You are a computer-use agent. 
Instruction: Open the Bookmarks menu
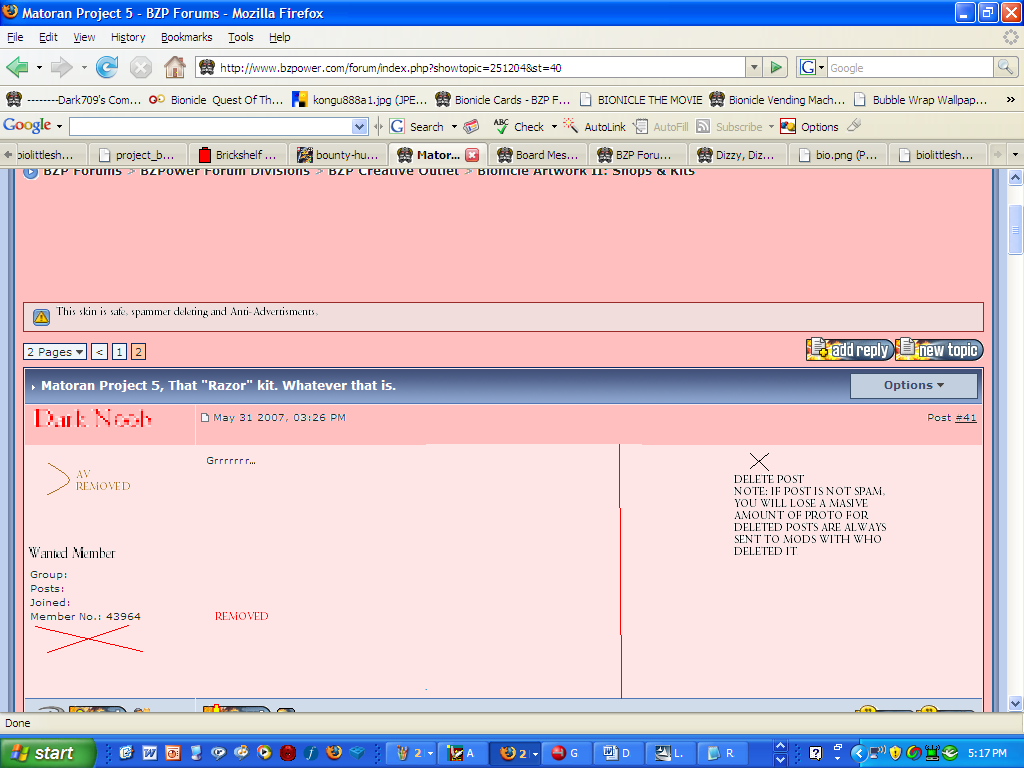coord(187,37)
